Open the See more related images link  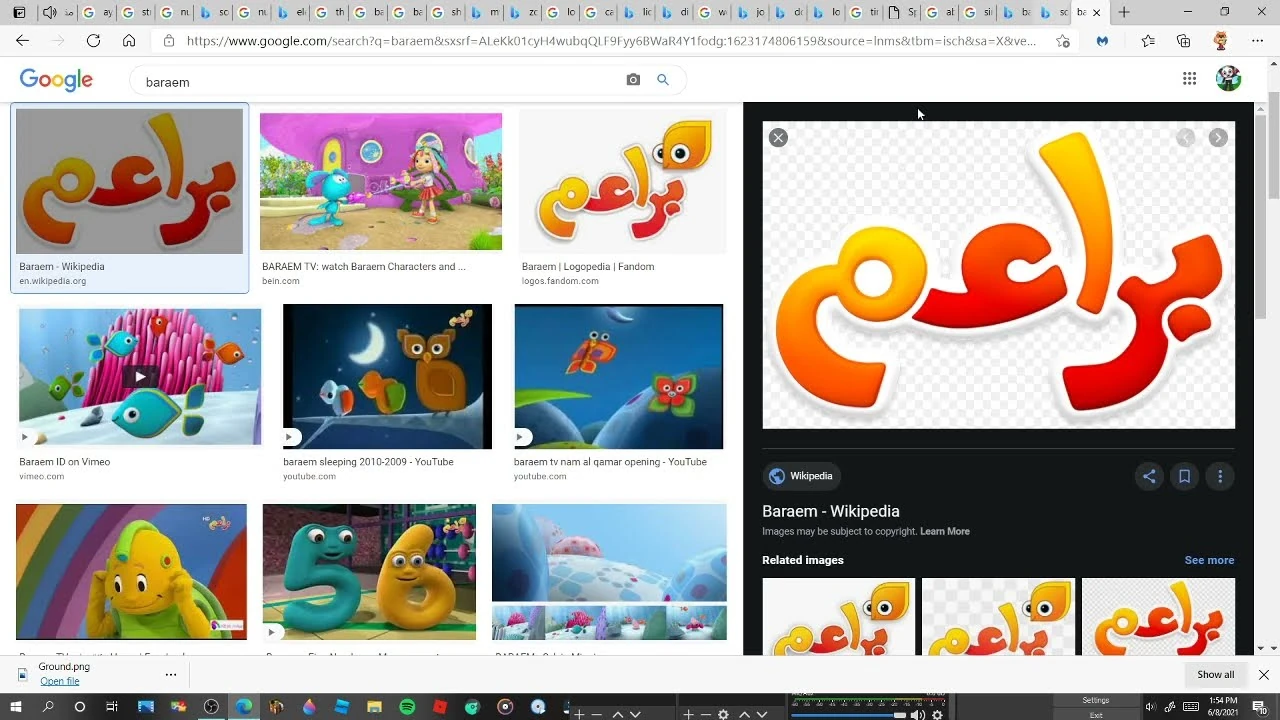coord(1209,560)
